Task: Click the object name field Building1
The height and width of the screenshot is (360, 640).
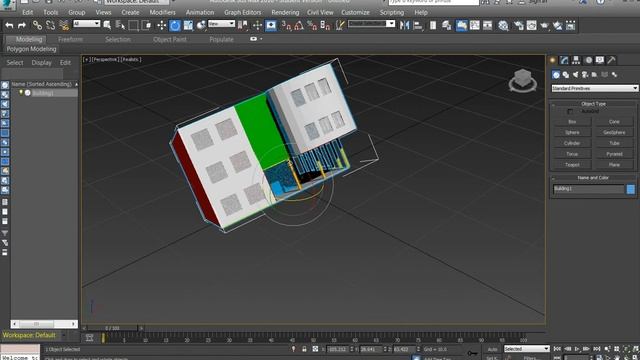Action: 588,189
